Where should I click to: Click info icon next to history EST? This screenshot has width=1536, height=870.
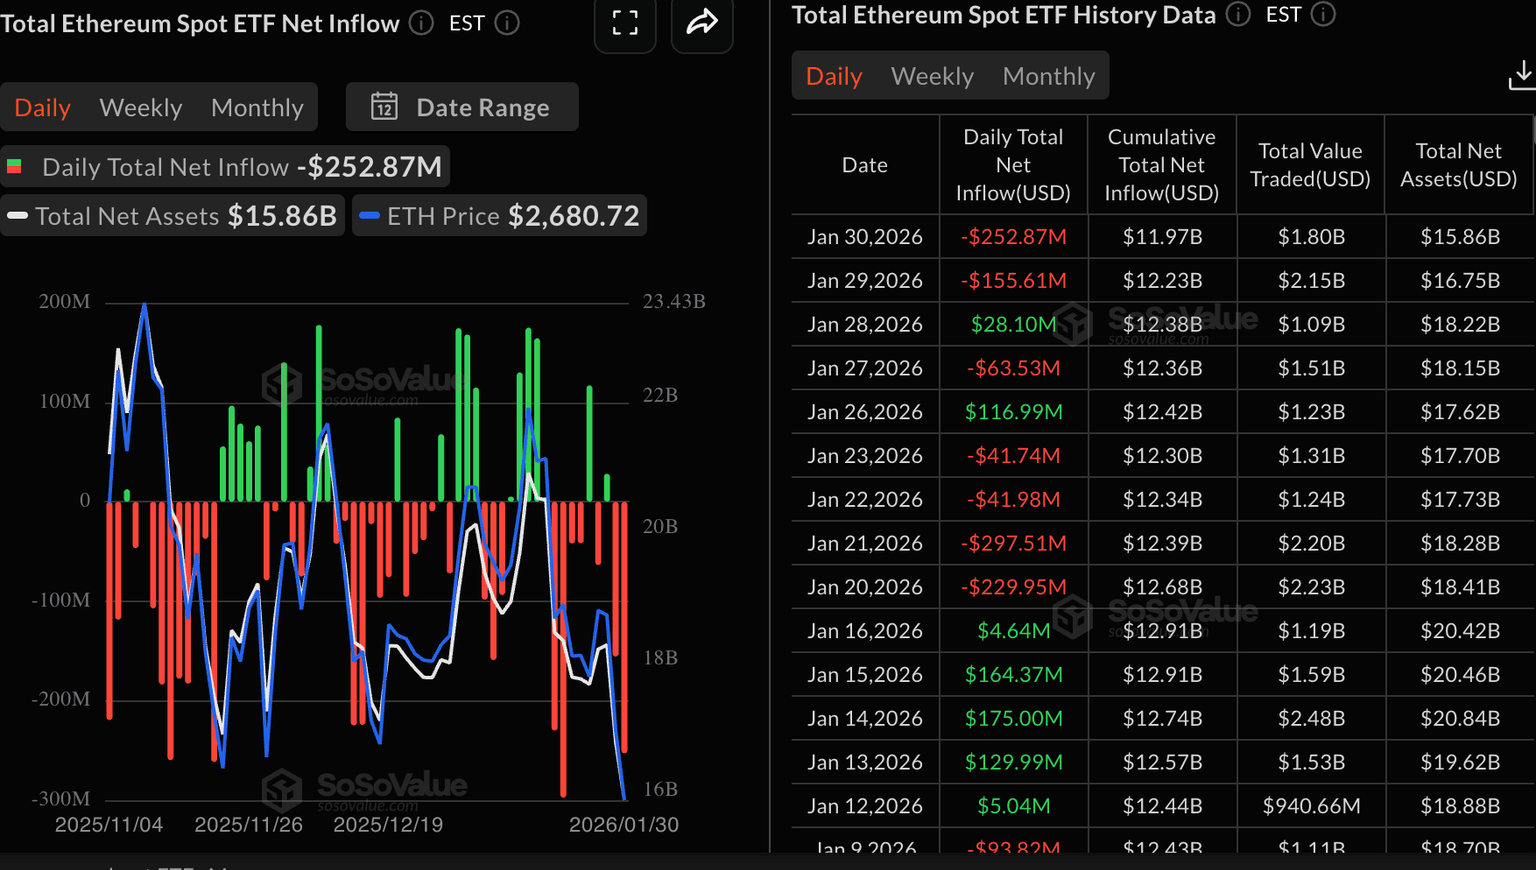click(x=1323, y=15)
